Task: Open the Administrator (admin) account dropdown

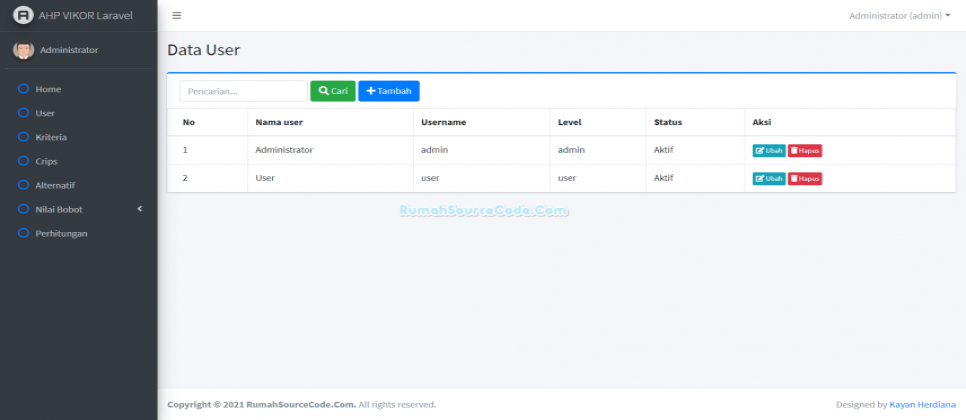Action: (x=899, y=16)
